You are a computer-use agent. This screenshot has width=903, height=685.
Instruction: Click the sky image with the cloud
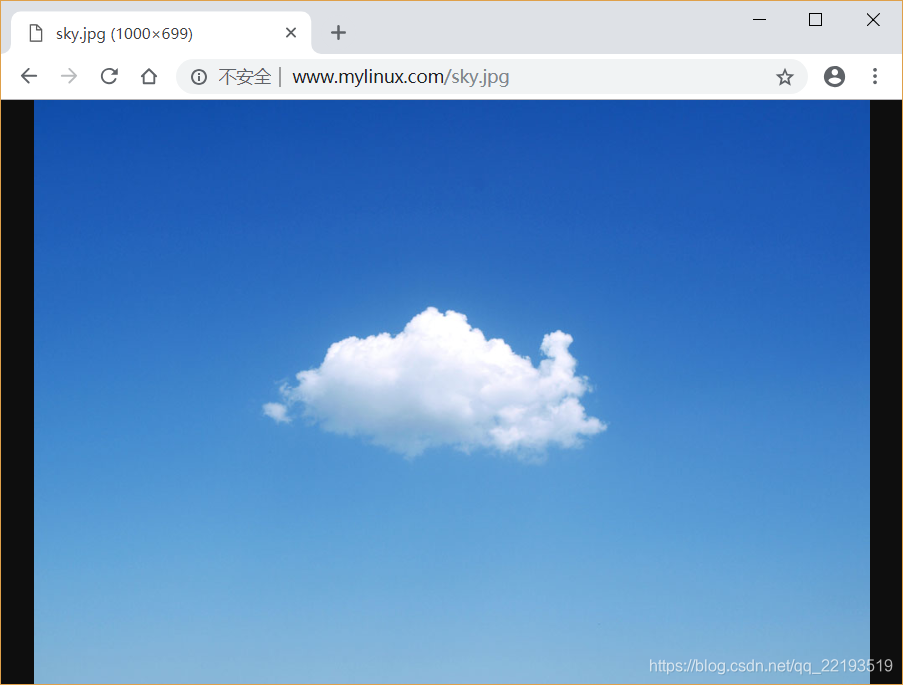pyautogui.click(x=452, y=392)
